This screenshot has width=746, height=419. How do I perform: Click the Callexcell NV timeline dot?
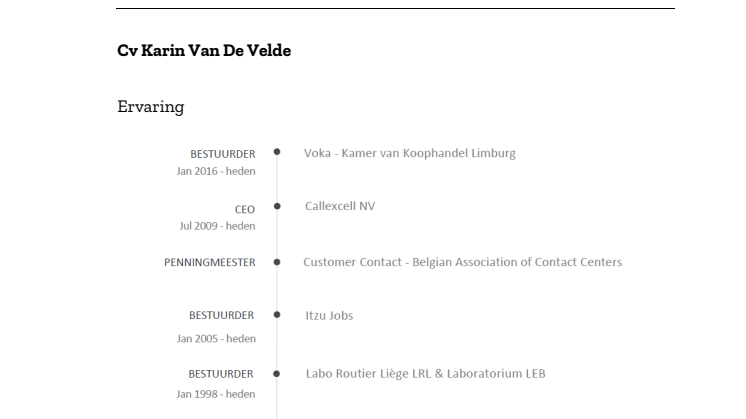(x=277, y=206)
